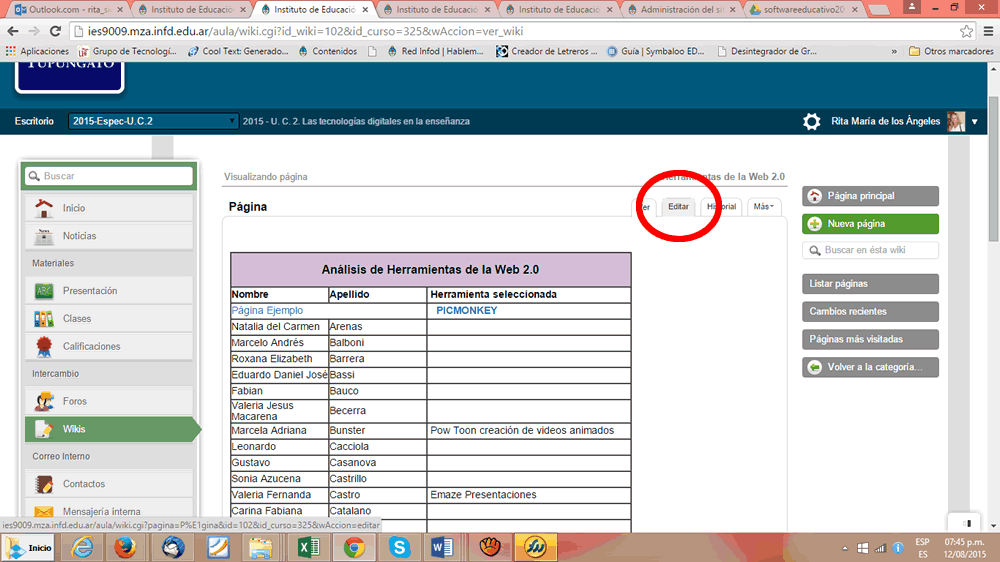Switch to the softwareeducativo browser tab
Screen dimensions: 1000x562
coord(804,10)
